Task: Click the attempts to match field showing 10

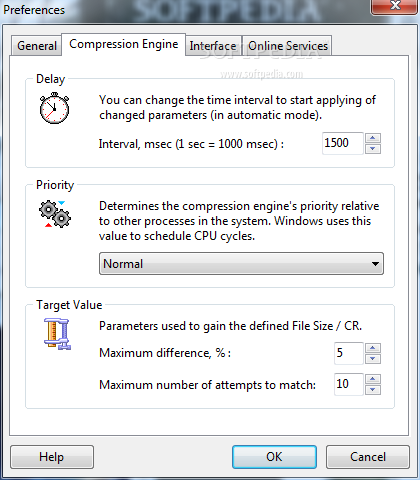Action: coord(348,384)
